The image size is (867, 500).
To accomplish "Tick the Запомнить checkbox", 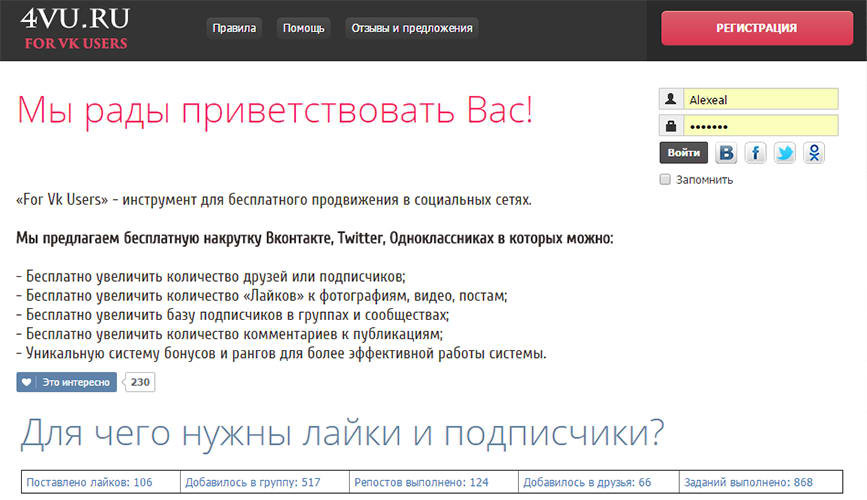I will [x=665, y=179].
